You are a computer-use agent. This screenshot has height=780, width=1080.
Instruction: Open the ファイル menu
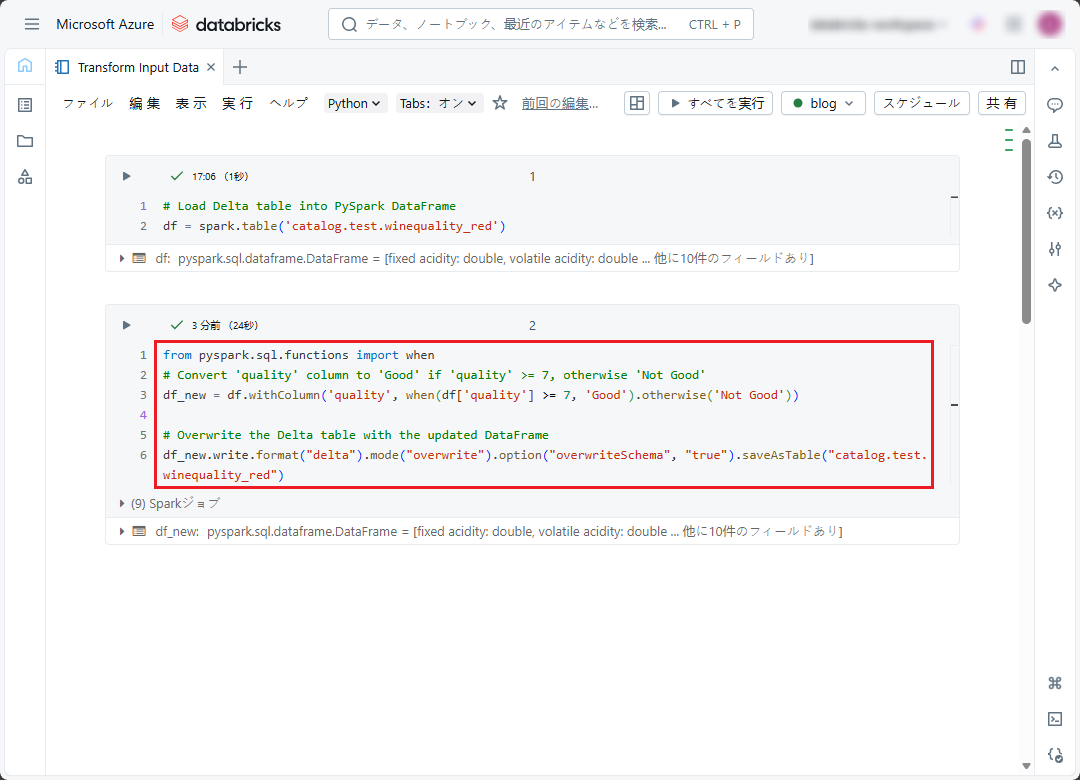point(87,103)
